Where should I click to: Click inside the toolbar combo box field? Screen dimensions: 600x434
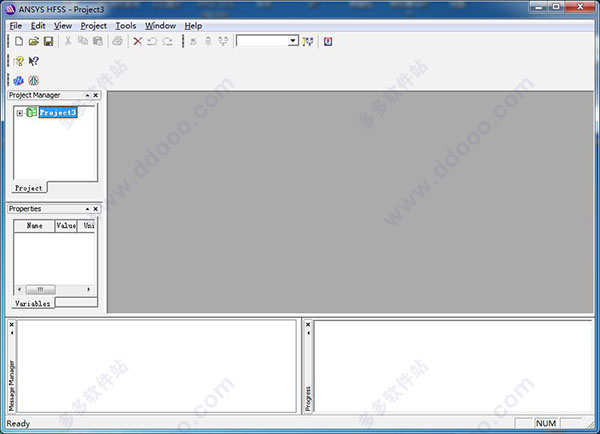(262, 41)
